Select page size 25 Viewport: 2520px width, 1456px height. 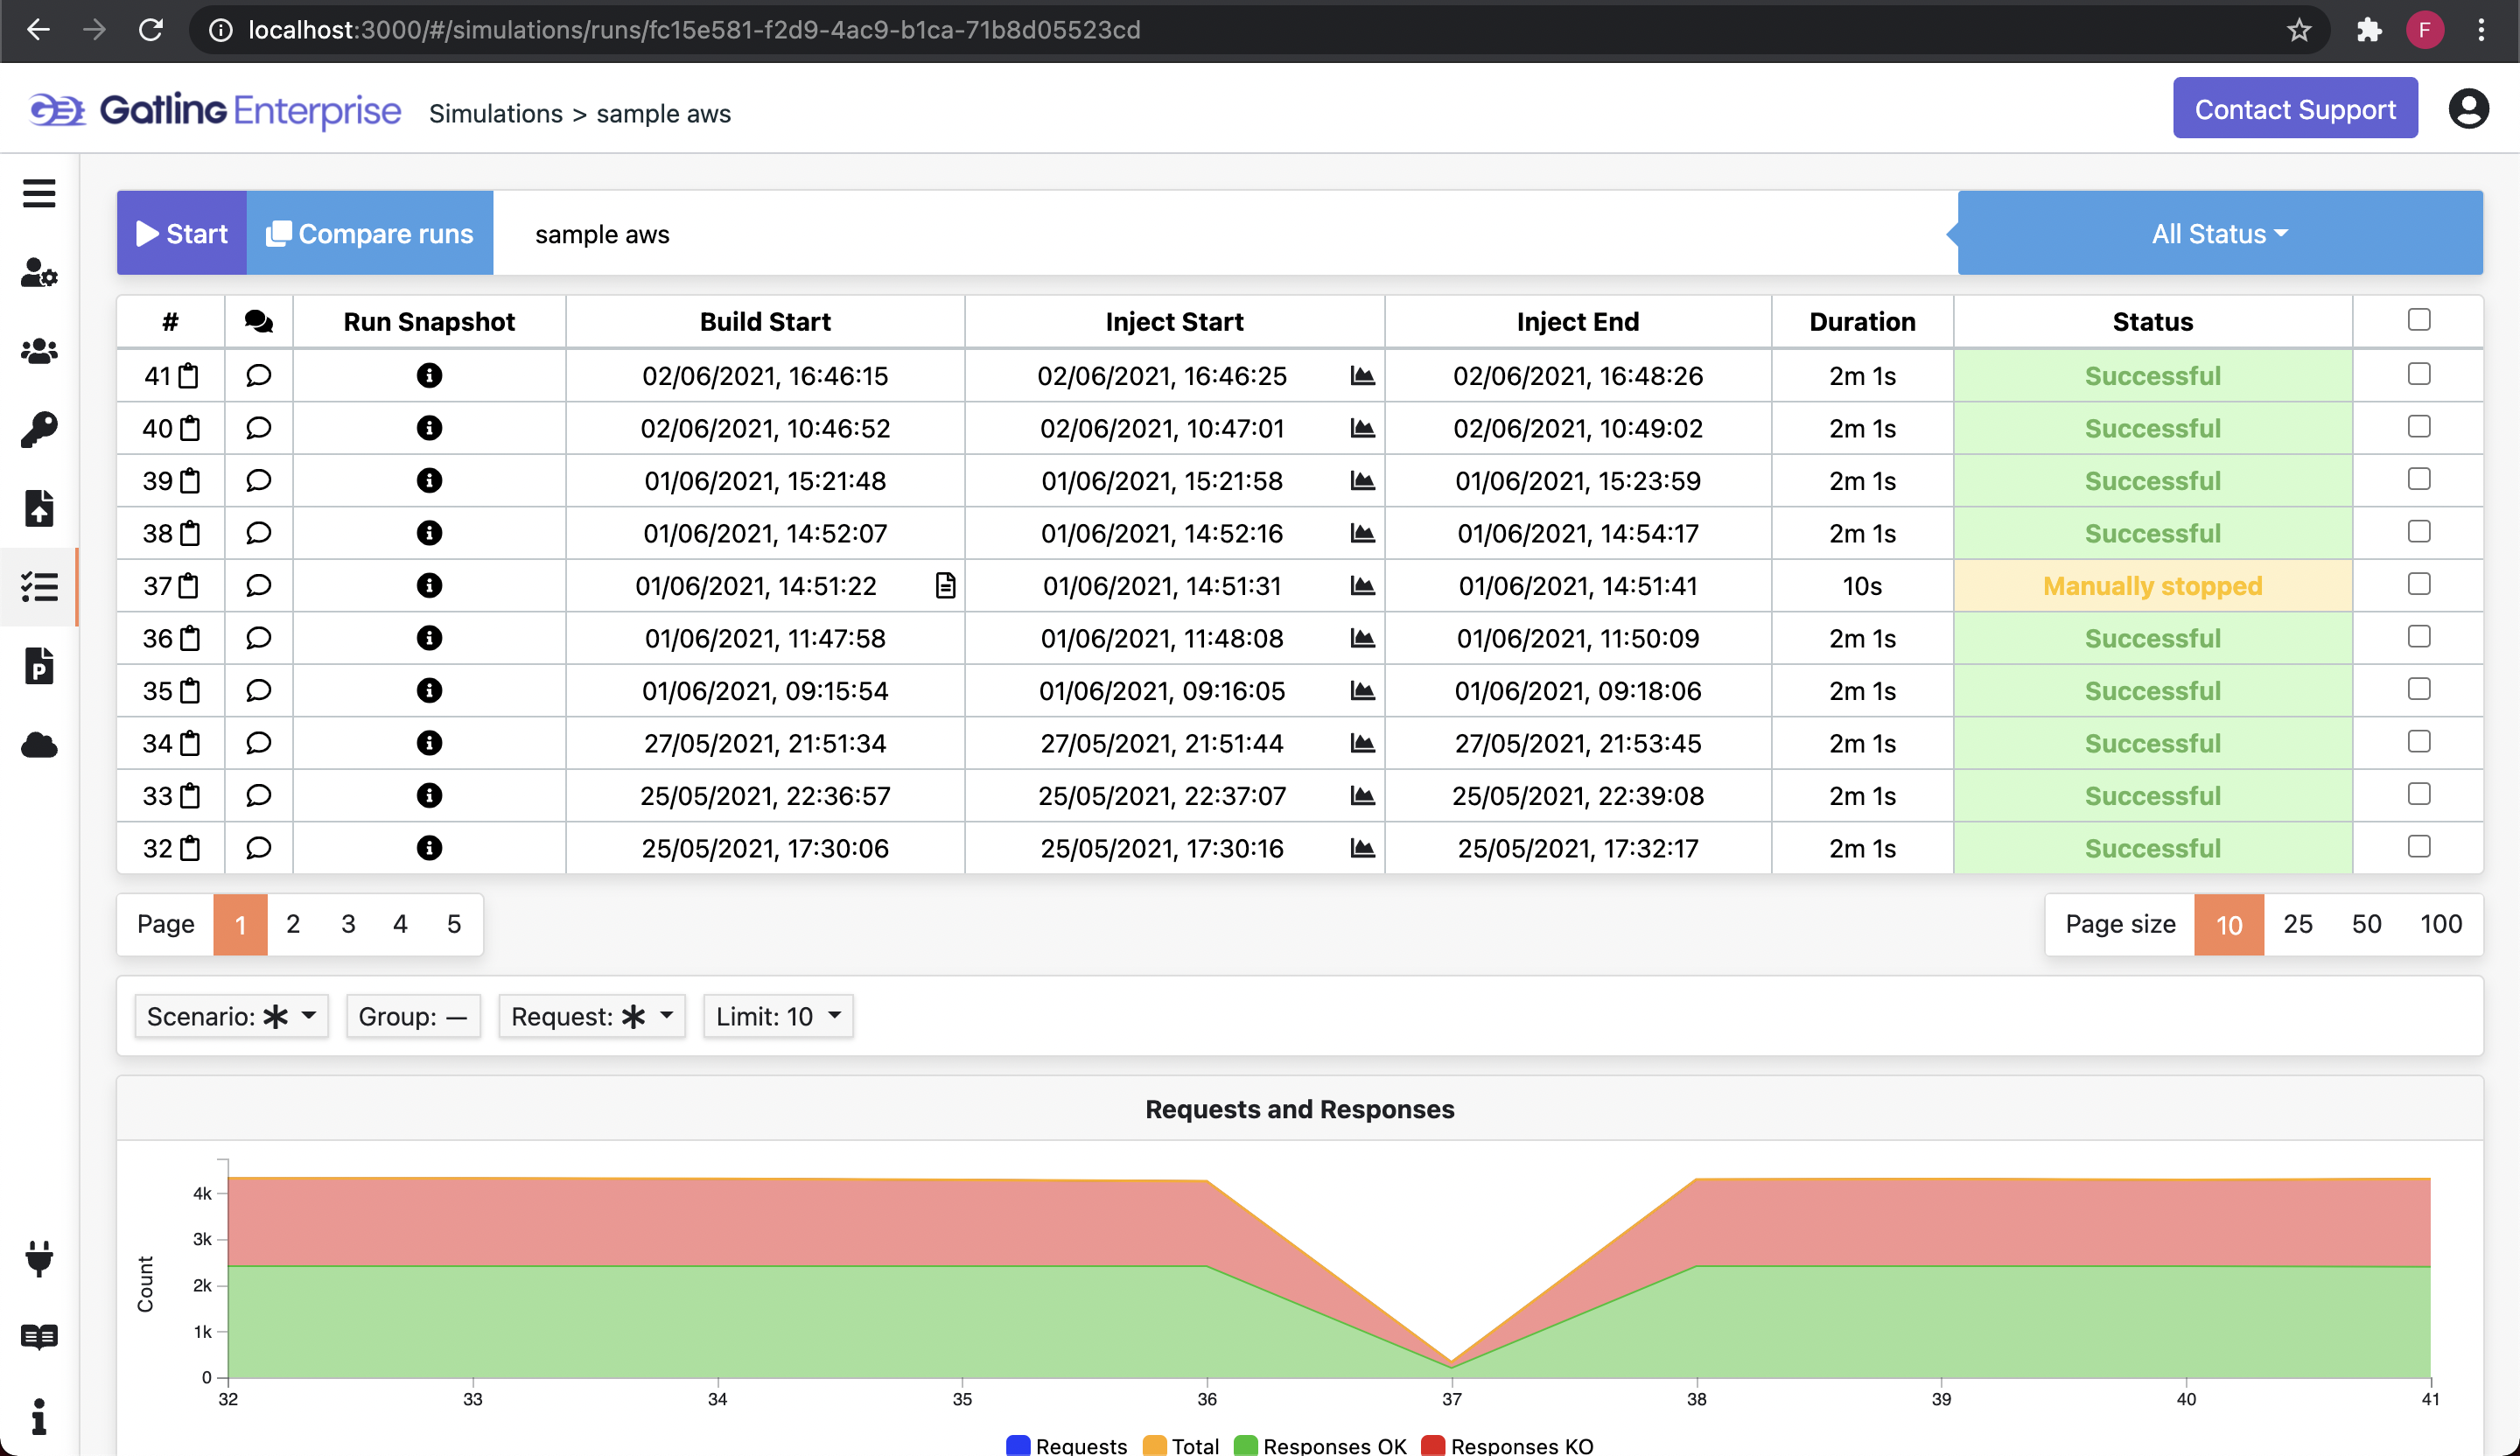(2298, 924)
